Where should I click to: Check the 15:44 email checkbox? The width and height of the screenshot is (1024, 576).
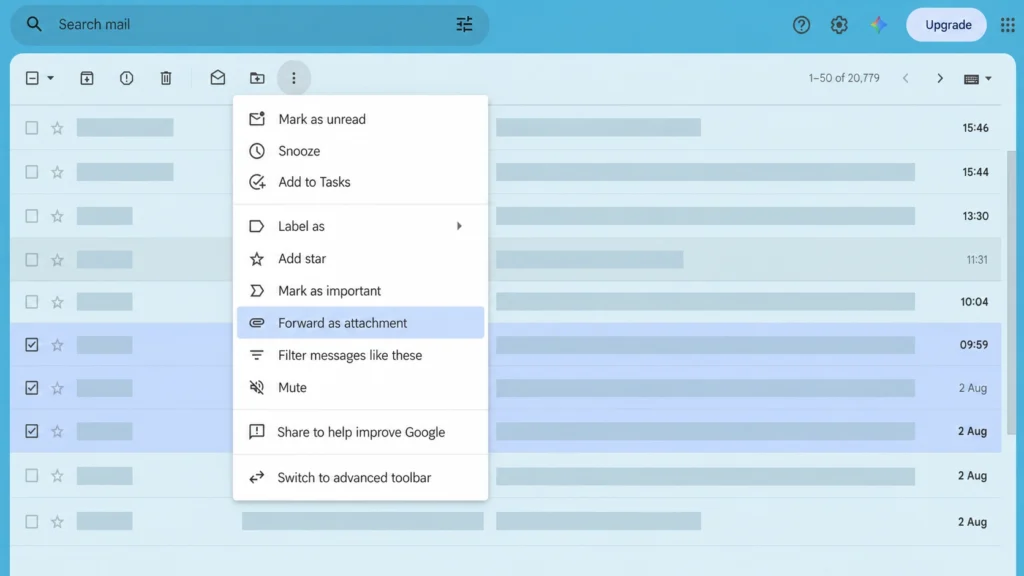tap(31, 172)
